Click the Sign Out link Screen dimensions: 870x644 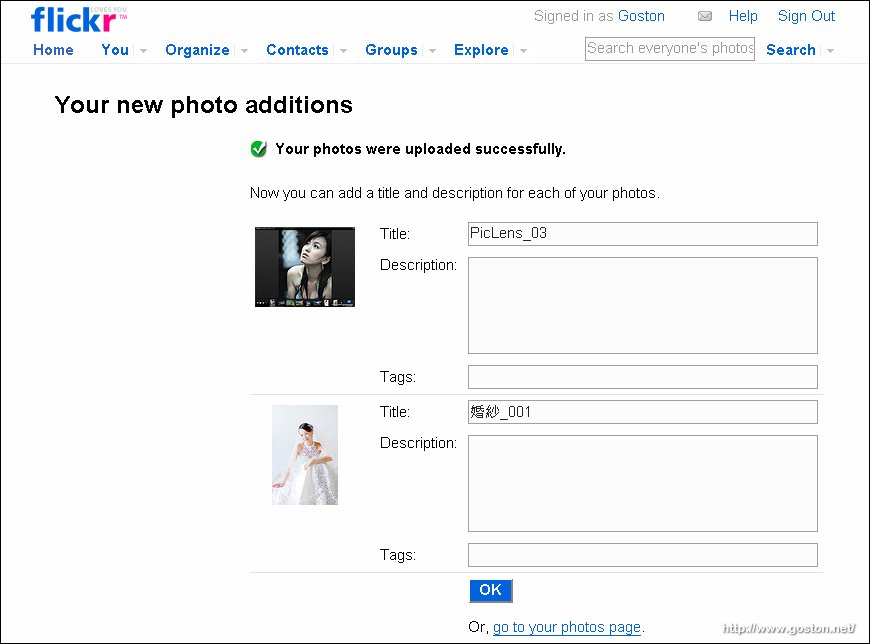point(806,16)
